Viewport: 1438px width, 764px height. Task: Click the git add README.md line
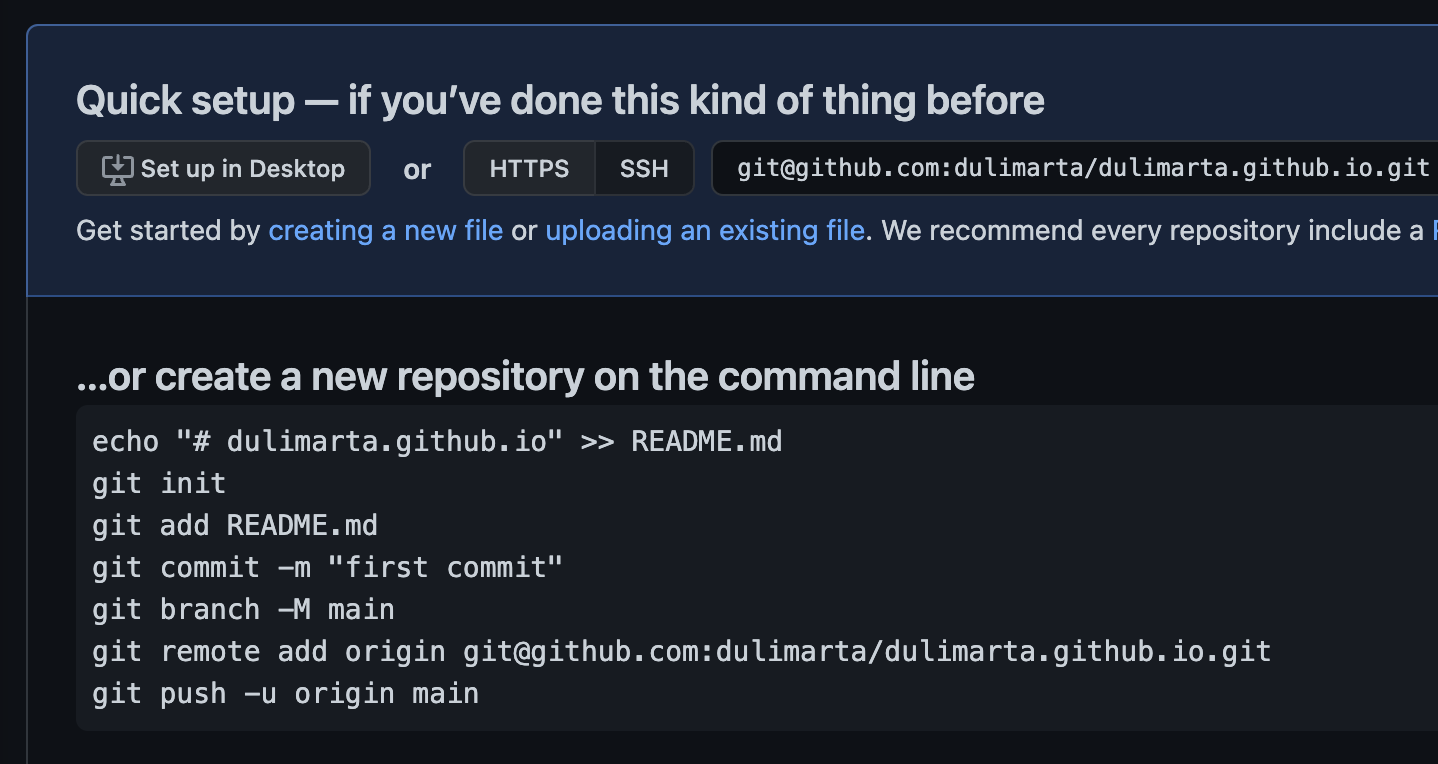235,525
